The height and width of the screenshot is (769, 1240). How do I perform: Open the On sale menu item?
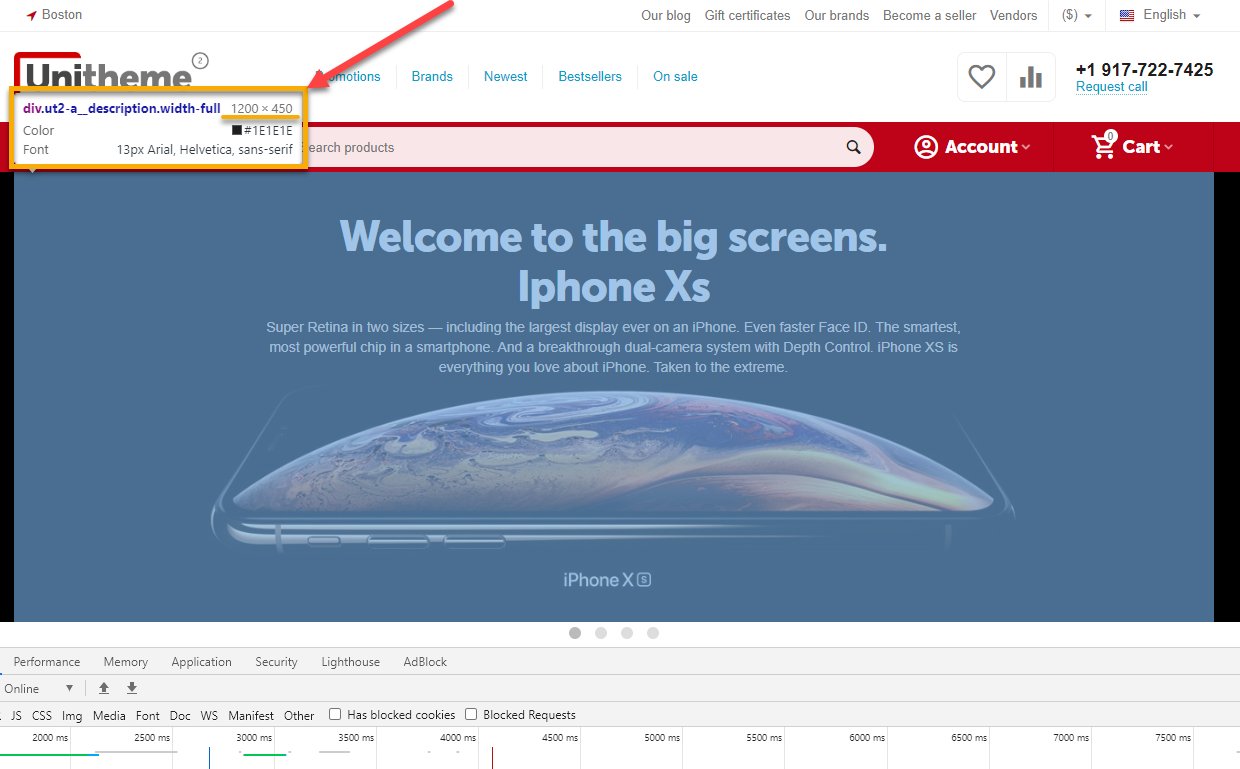click(x=675, y=76)
